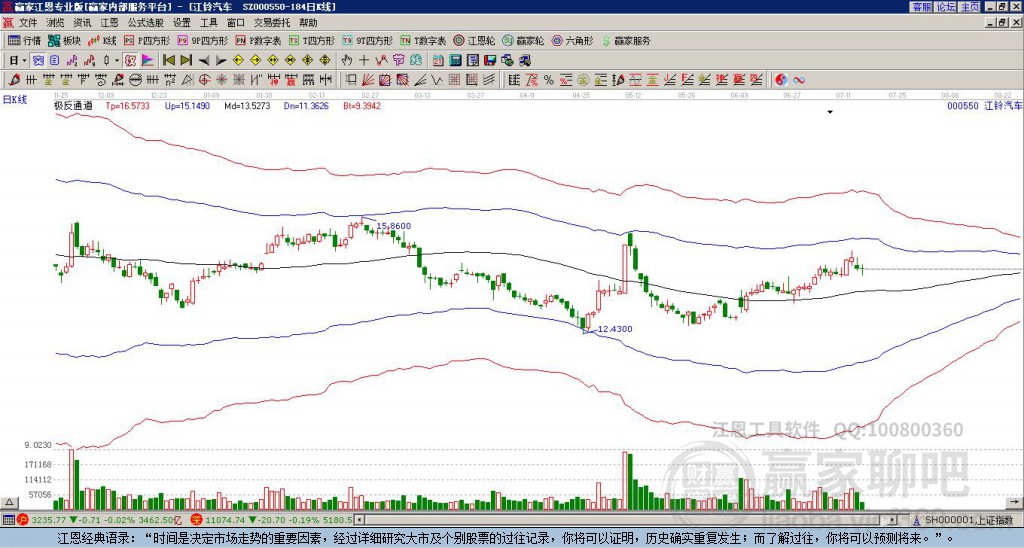Open the calculator icon
The image size is (1024, 548).
[x=455, y=60]
